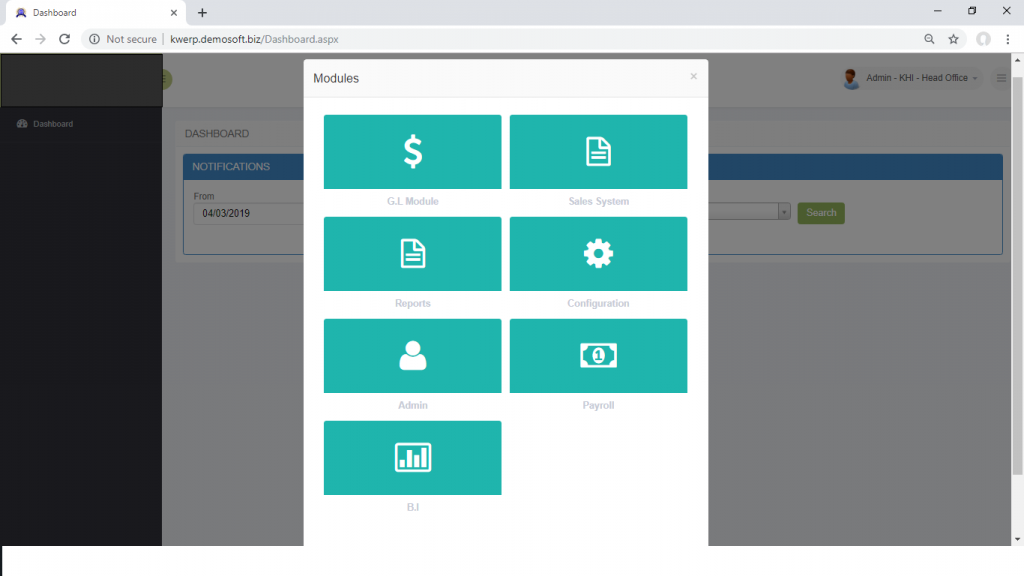Image resolution: width=1024 pixels, height=576 pixels.
Task: Open the Admin user icon tile
Action: (x=412, y=356)
